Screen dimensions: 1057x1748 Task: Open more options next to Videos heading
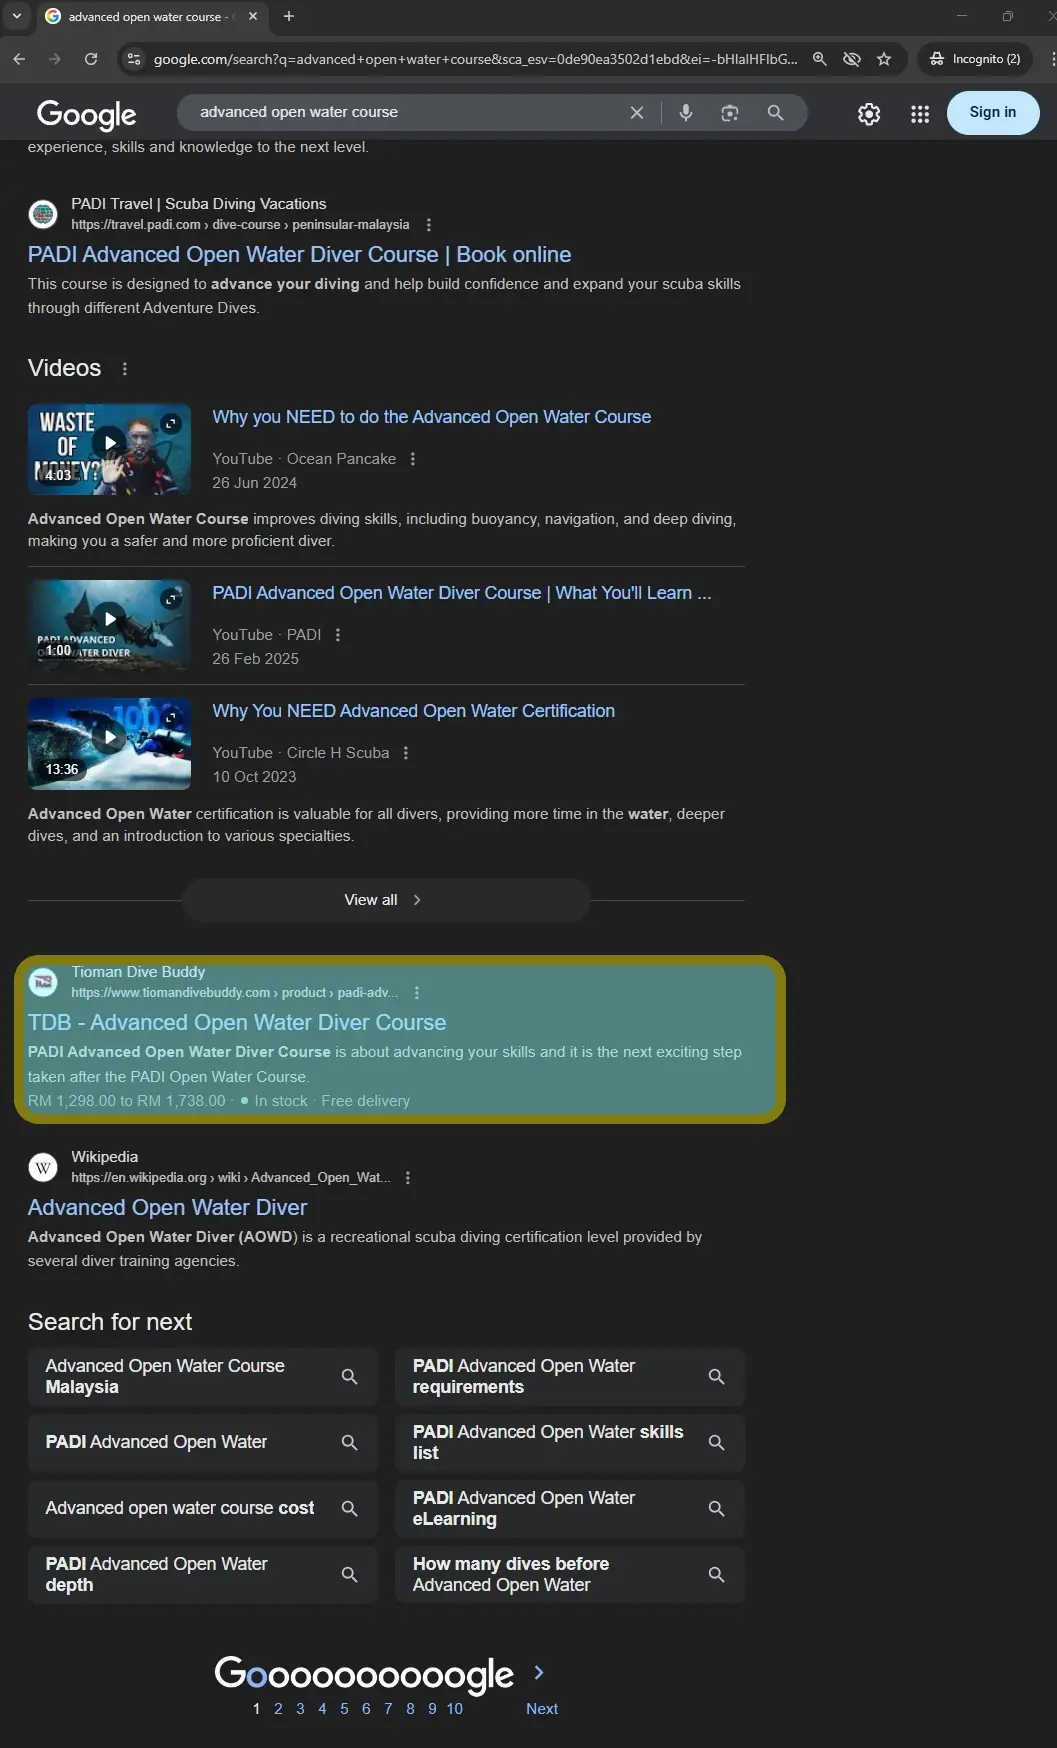tap(125, 369)
